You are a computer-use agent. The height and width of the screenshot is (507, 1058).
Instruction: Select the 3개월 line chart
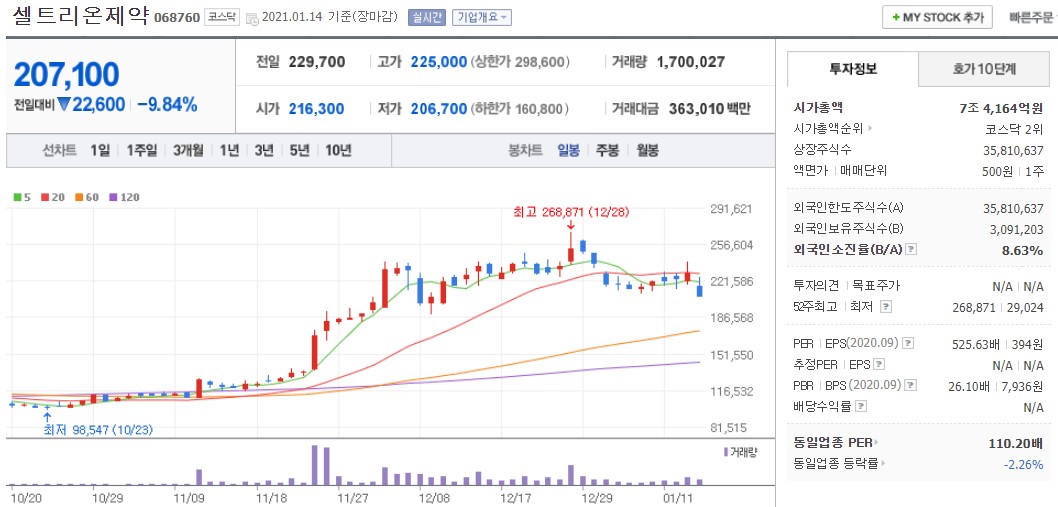[x=188, y=151]
